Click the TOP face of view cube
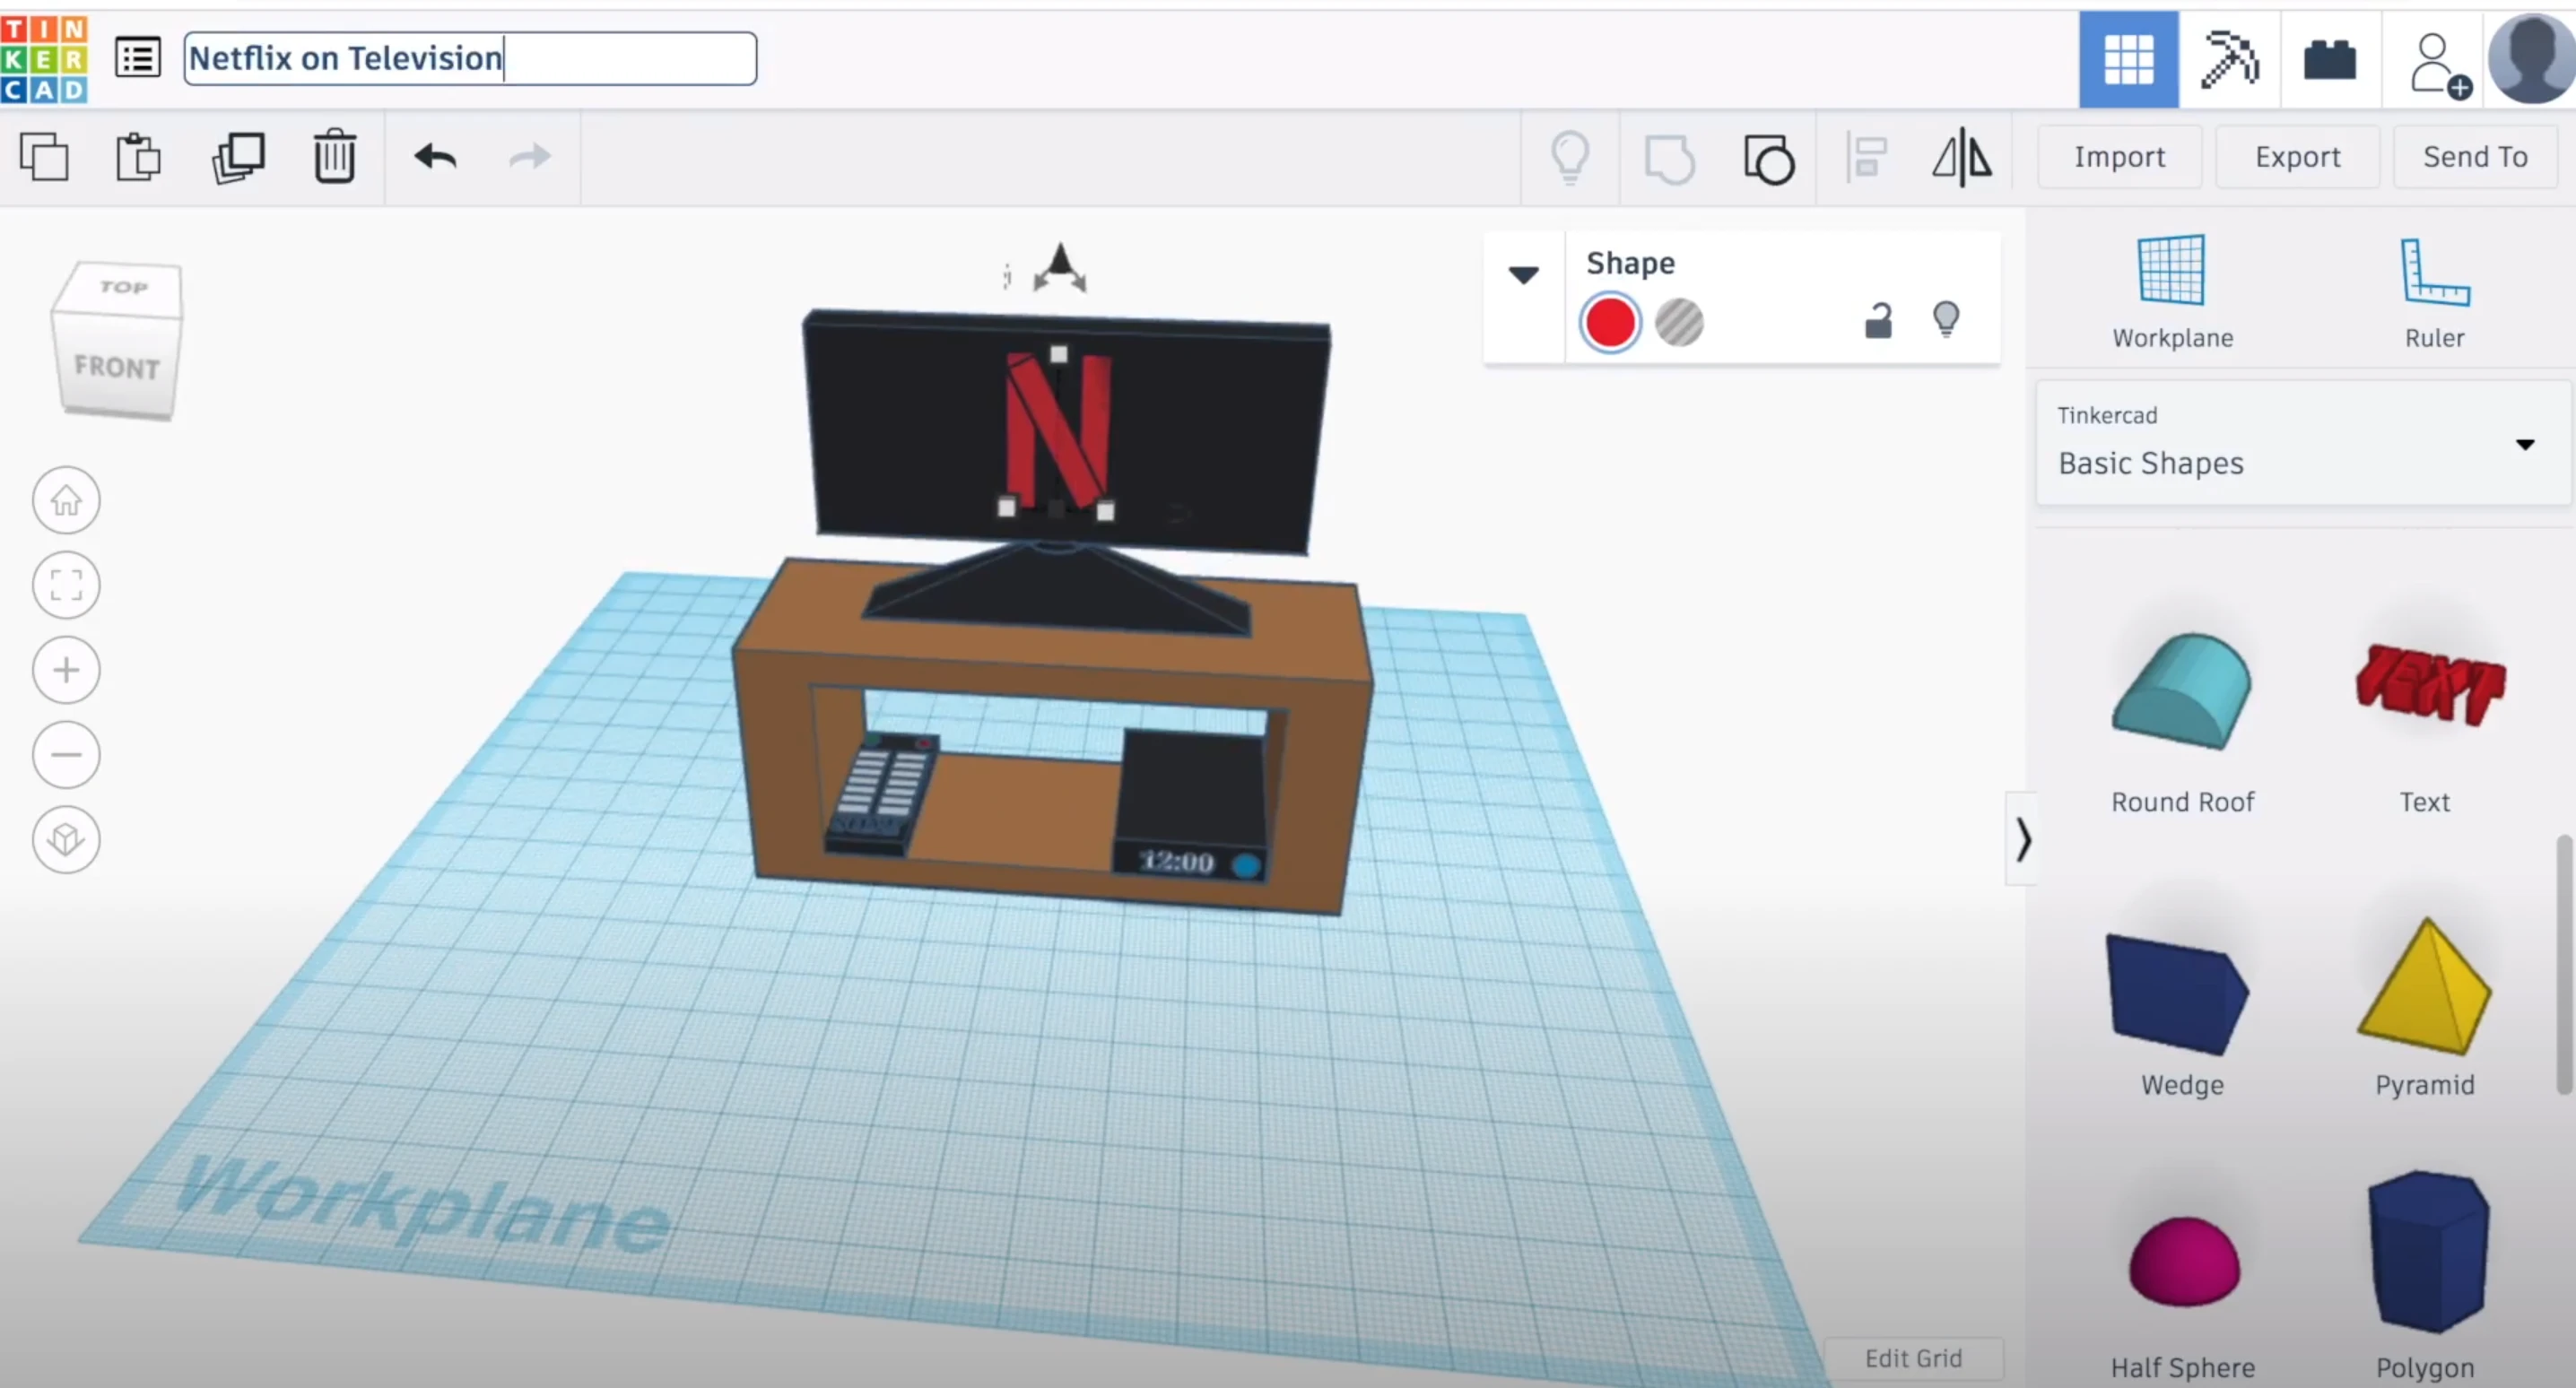2576x1388 pixels. pos(123,288)
